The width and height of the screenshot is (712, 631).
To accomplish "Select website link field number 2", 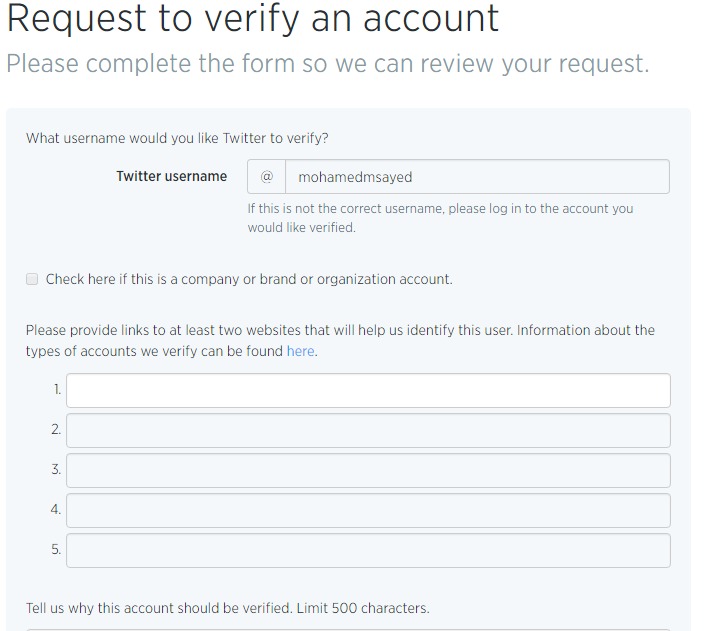I will click(368, 430).
